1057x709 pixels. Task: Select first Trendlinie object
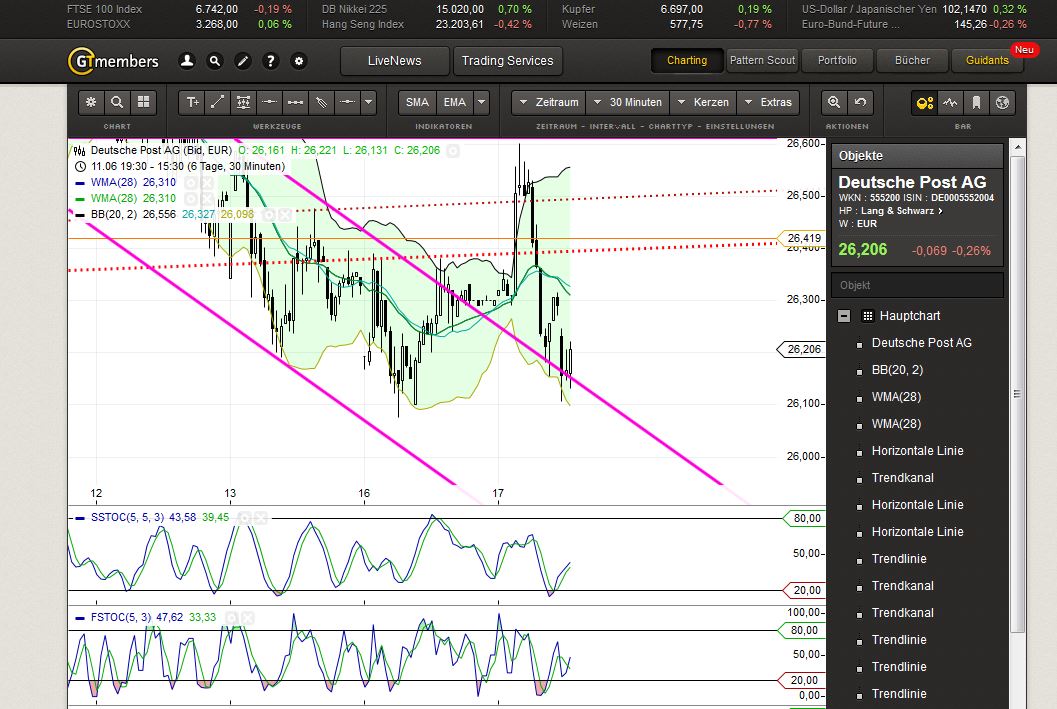899,559
